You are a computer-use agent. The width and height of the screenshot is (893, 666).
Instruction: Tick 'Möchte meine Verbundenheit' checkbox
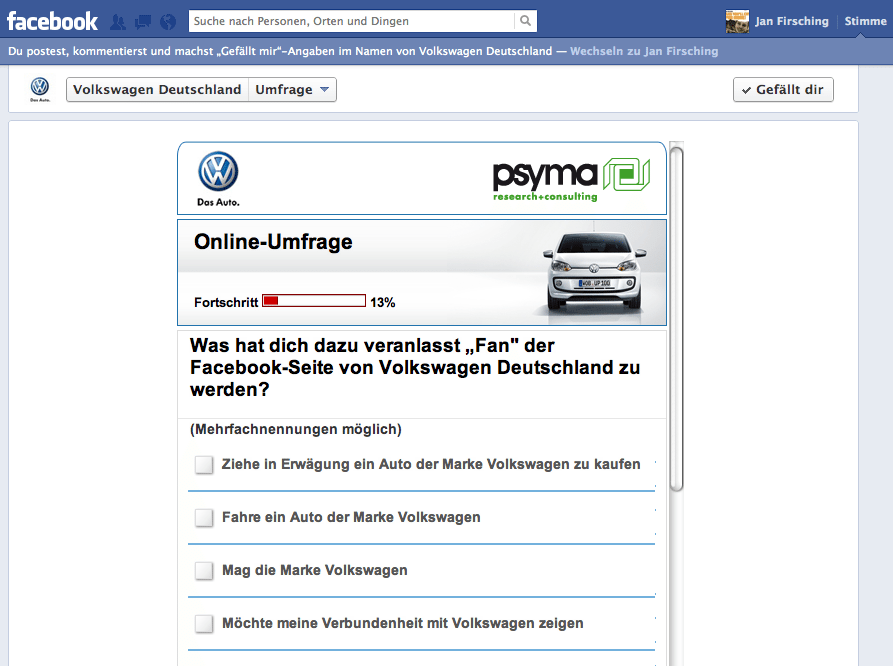[203, 624]
